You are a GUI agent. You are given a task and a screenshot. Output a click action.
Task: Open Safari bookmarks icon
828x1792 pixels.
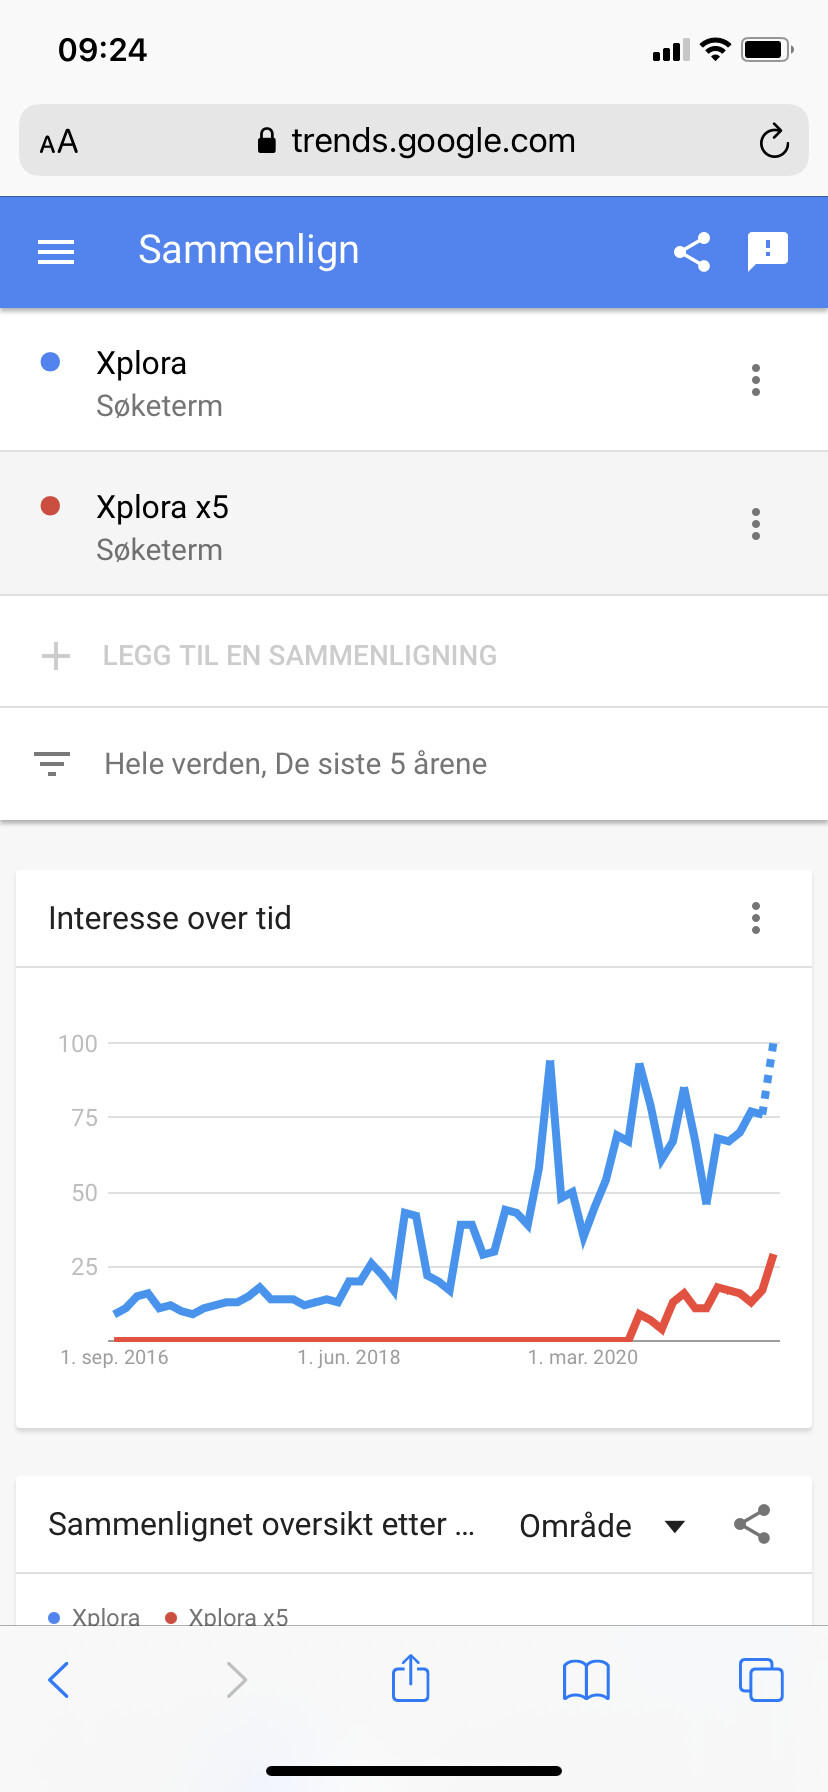tap(586, 1680)
